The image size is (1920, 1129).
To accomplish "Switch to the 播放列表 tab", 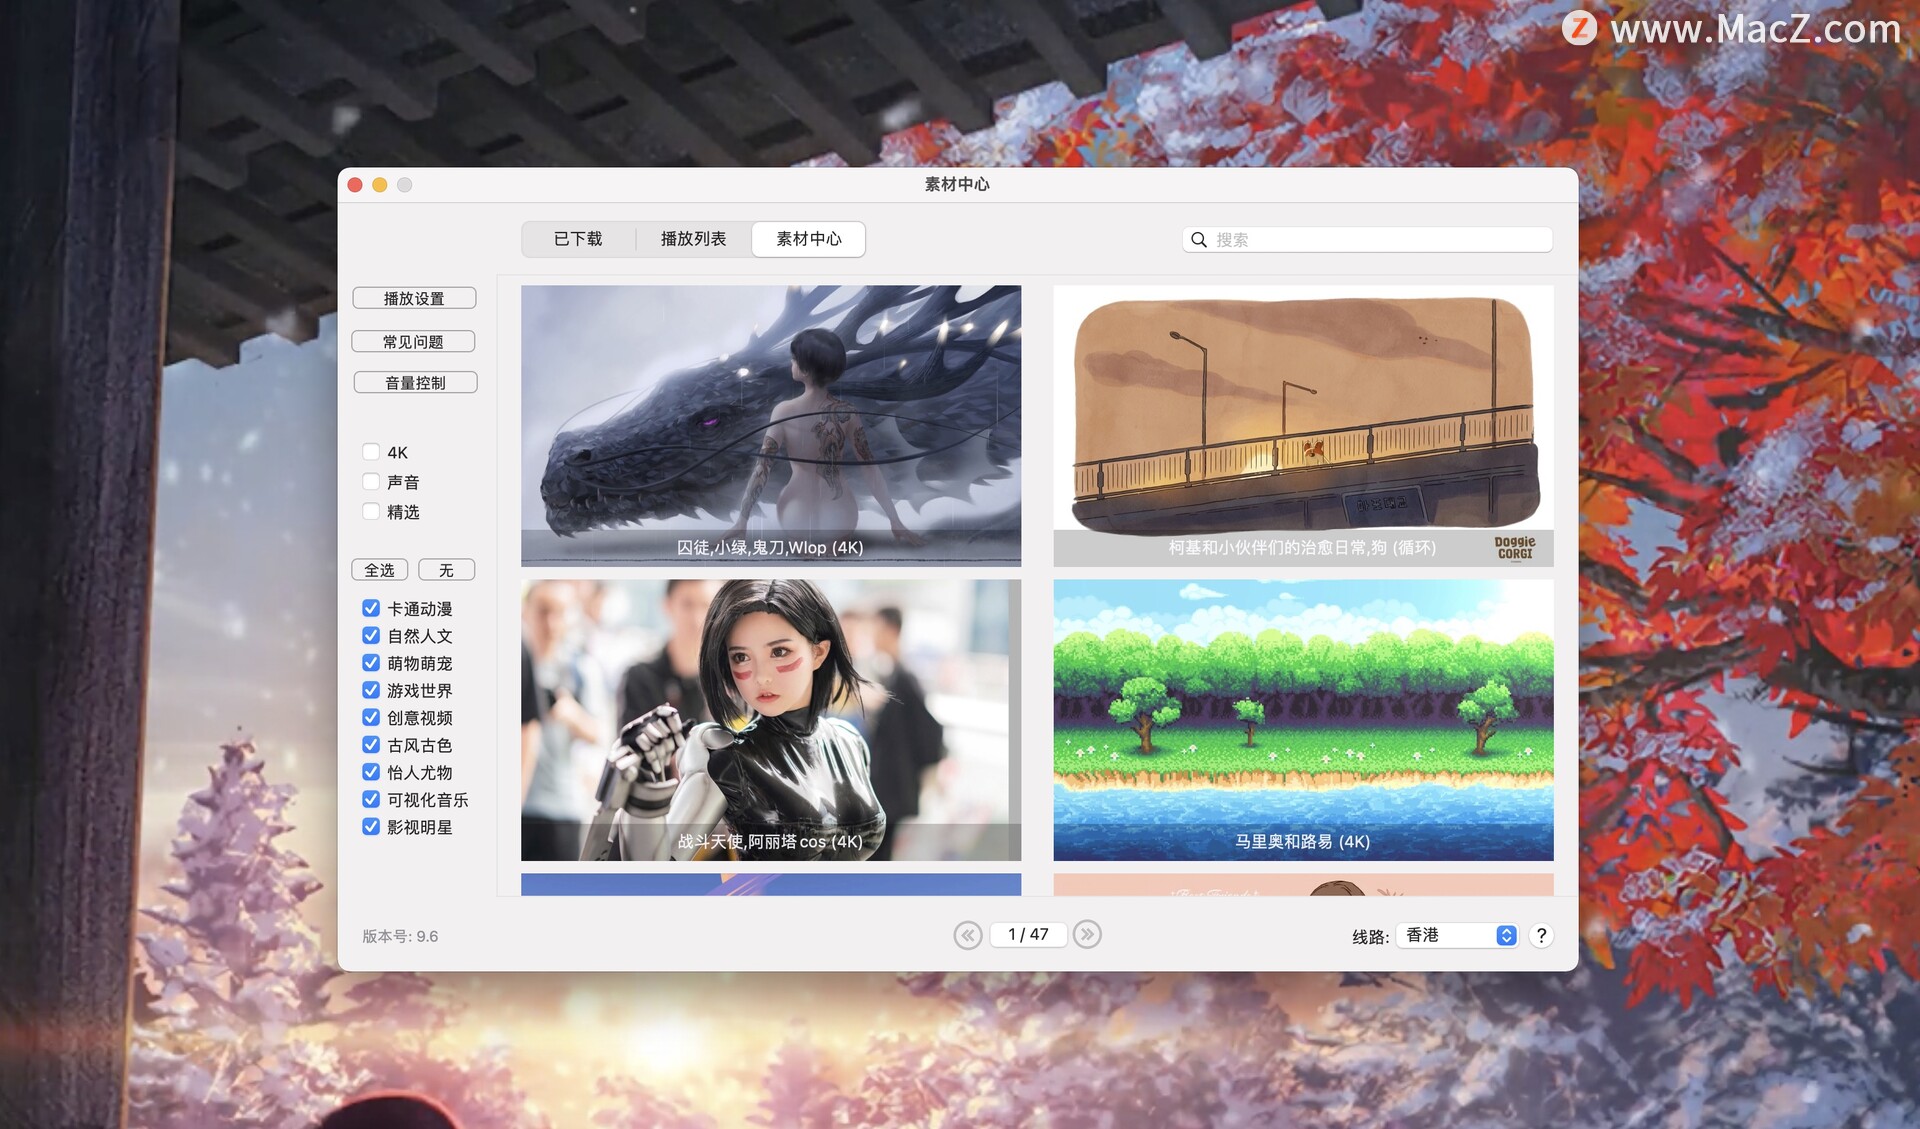I will (x=693, y=239).
